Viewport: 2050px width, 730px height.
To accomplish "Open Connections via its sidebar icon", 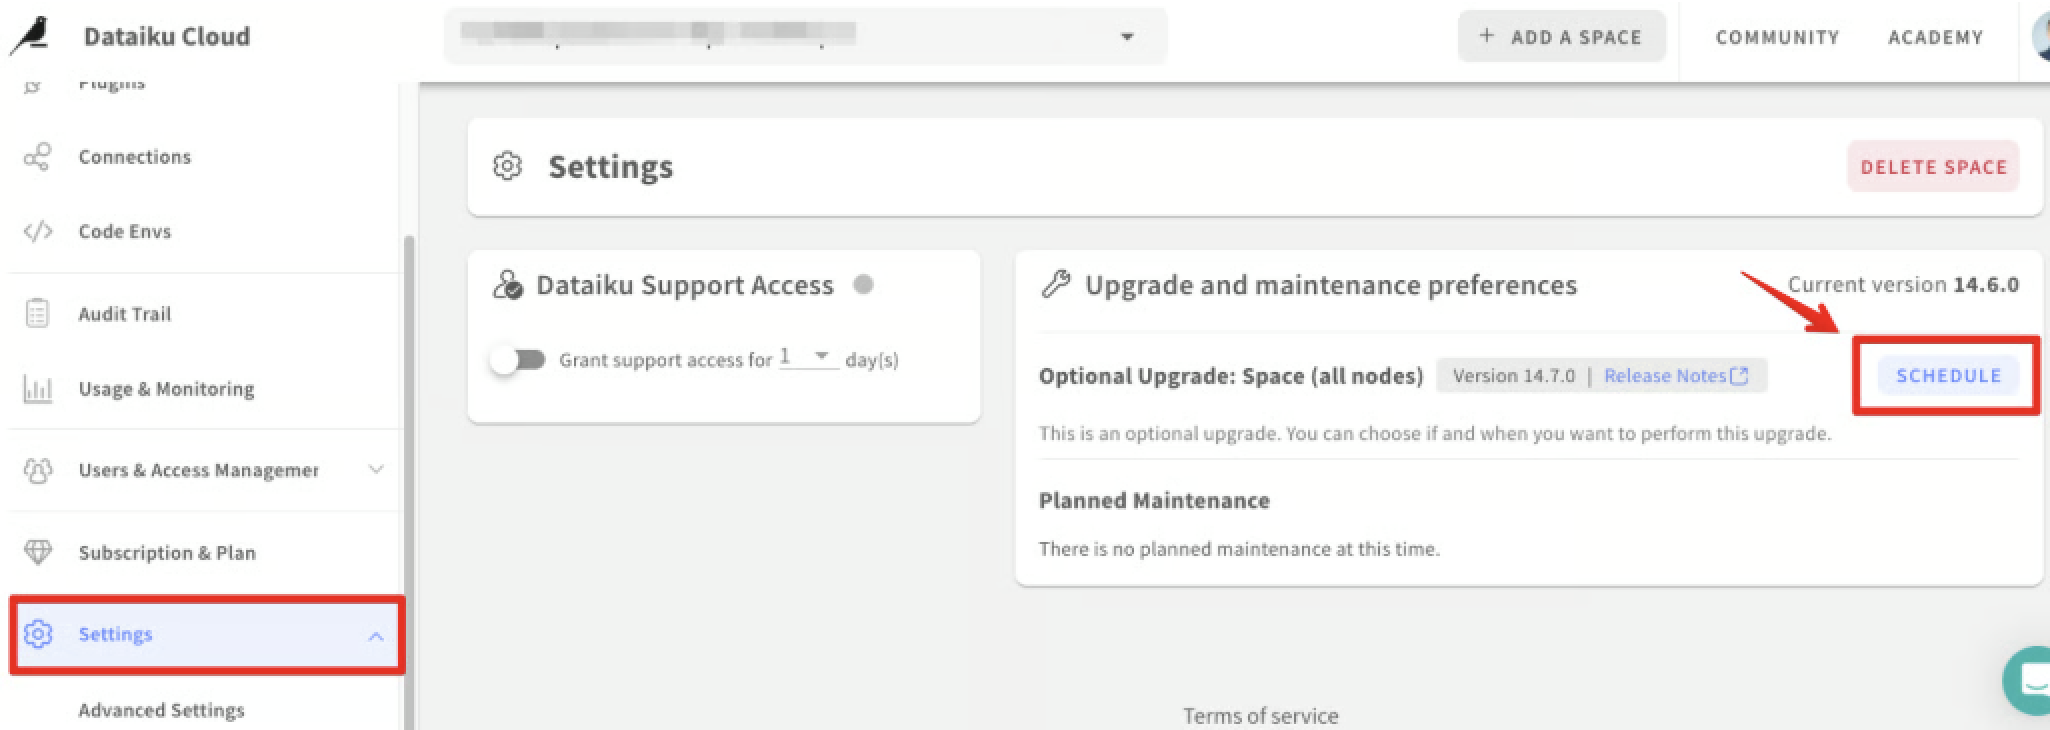I will tap(37, 157).
